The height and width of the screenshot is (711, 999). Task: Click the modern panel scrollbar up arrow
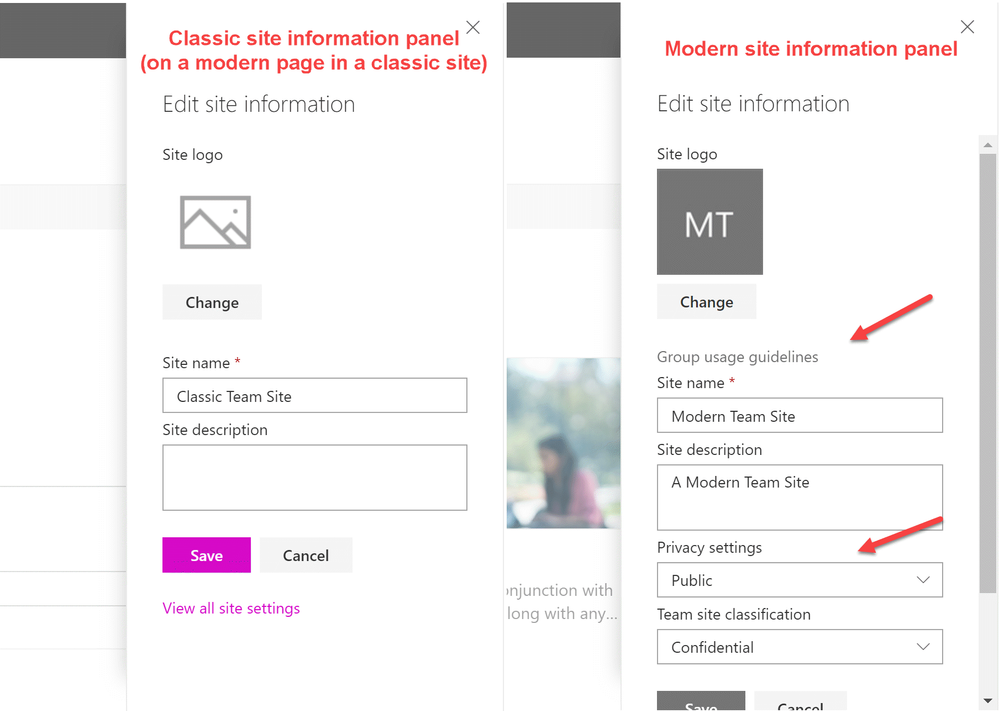(988, 145)
